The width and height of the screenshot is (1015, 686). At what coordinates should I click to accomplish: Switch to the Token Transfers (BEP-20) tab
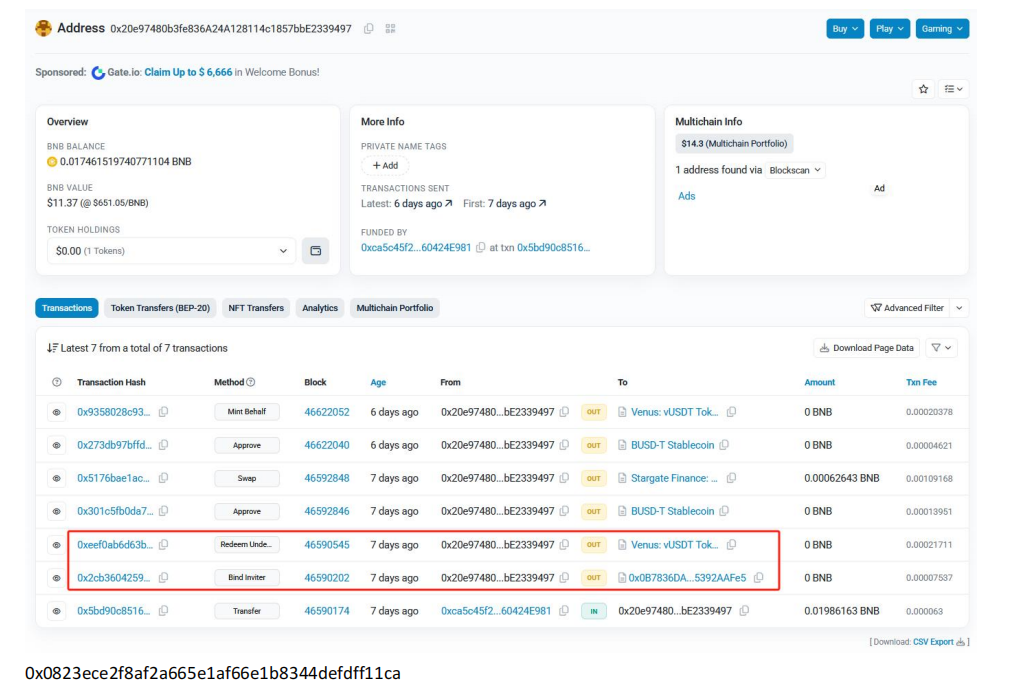160,308
